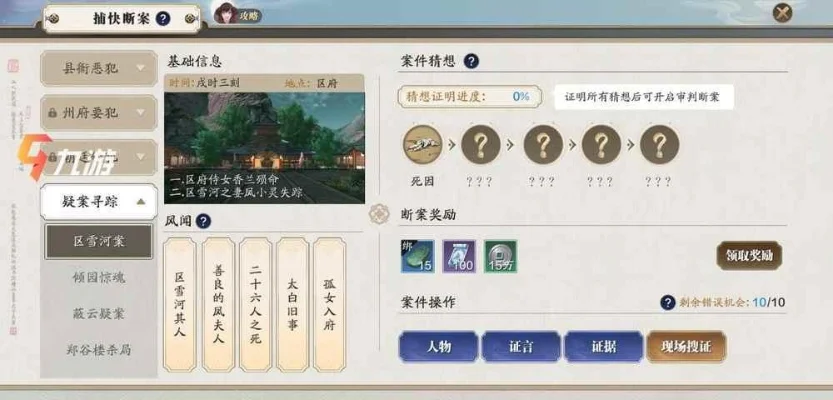Open the 人物 button

438,347
